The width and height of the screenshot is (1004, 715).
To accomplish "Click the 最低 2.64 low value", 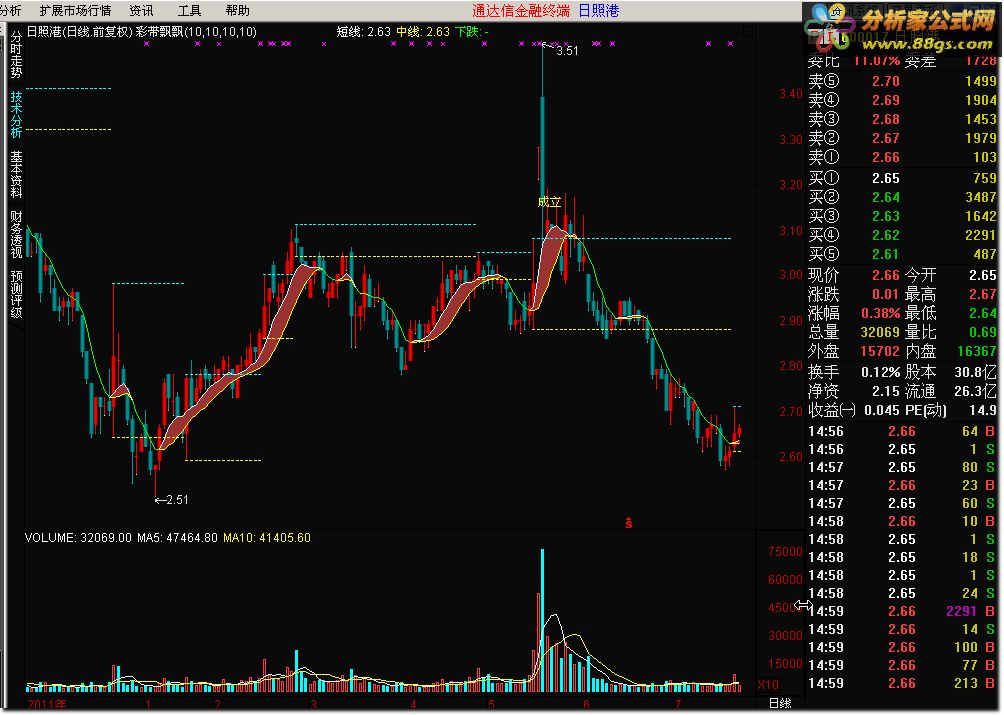I will coord(983,314).
